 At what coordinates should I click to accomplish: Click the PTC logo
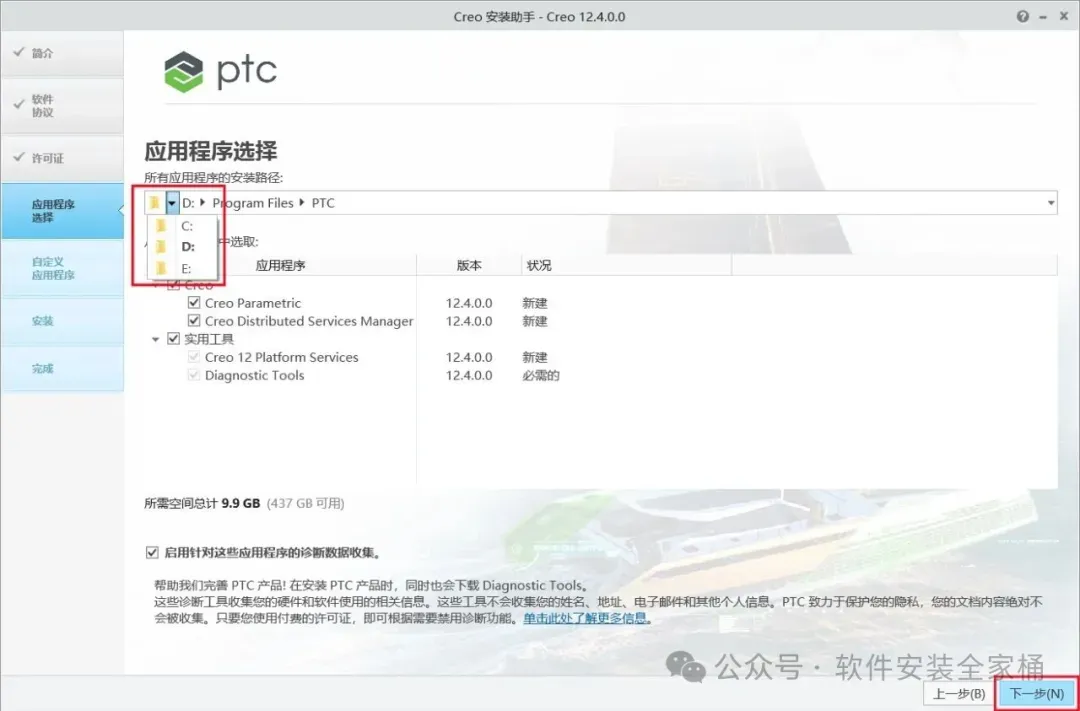[220, 72]
